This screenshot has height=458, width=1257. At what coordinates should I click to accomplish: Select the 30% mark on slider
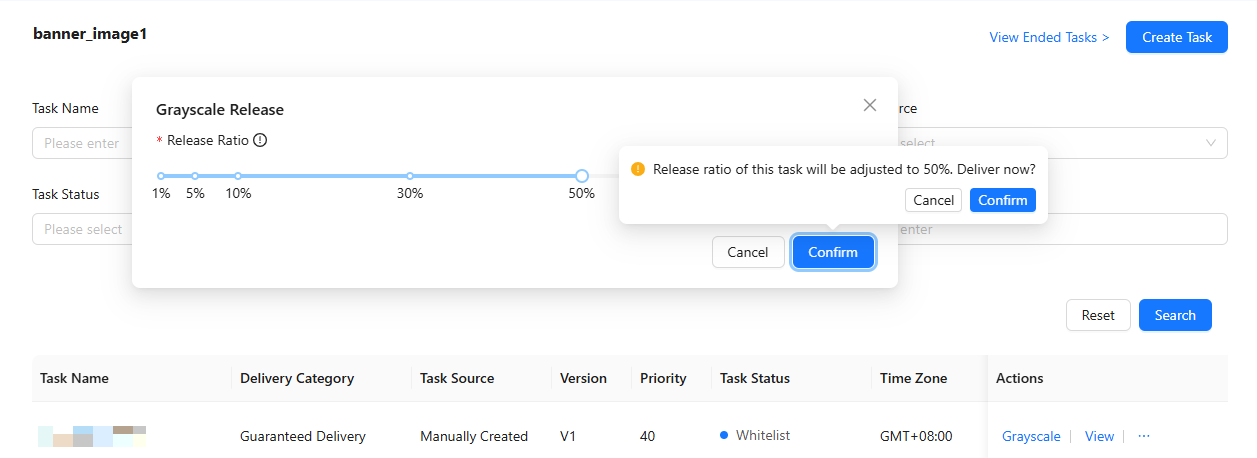(410, 176)
